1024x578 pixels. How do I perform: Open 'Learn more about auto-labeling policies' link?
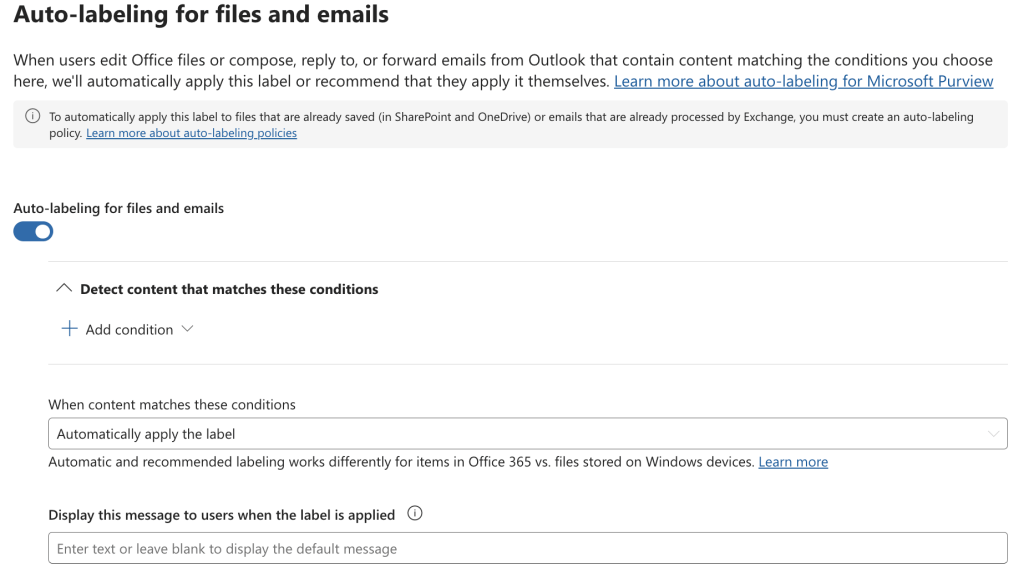coord(191,133)
